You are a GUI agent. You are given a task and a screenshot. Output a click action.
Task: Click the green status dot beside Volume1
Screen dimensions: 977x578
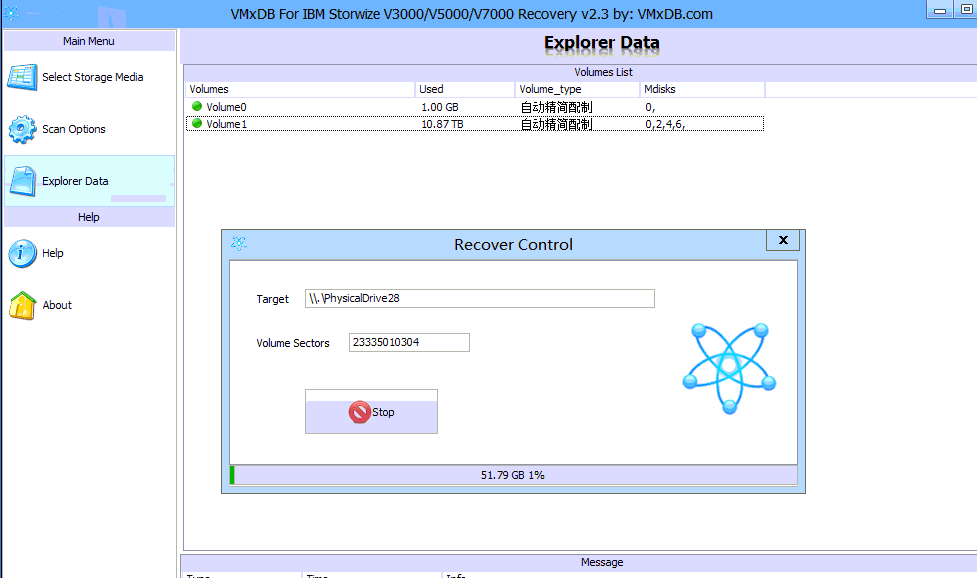pos(197,123)
